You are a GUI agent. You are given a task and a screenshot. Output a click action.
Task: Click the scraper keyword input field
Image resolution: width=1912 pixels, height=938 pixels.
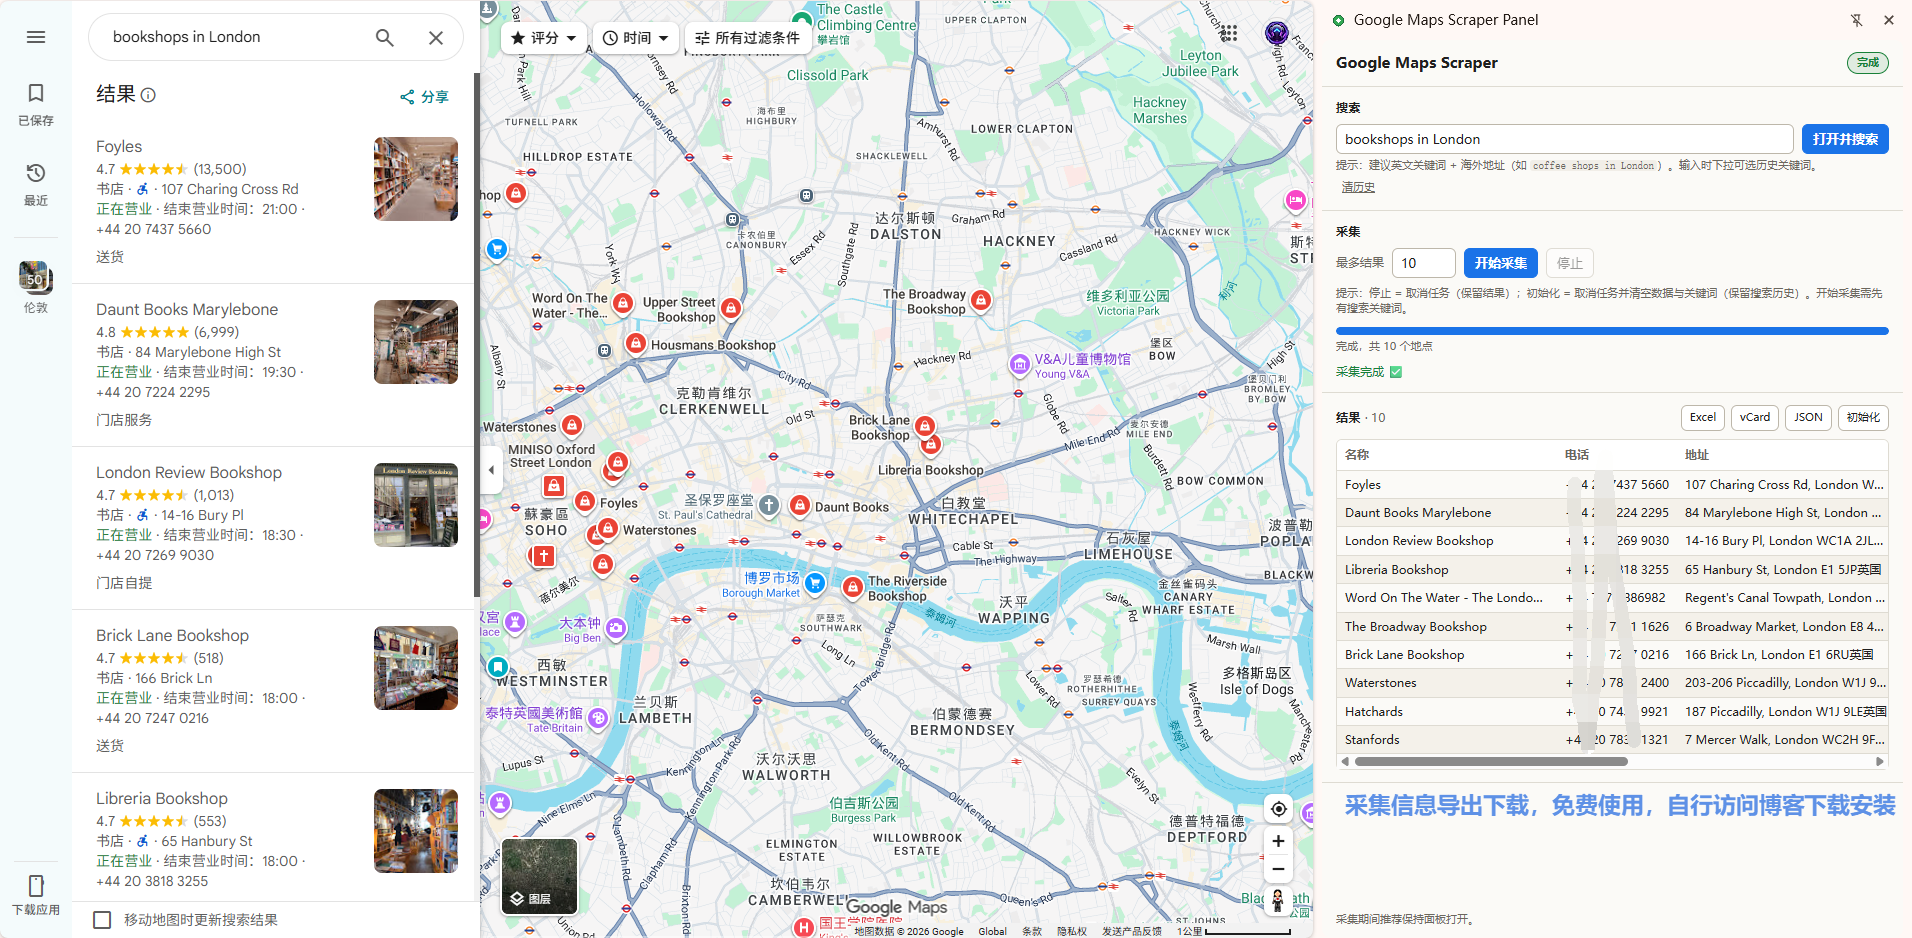1564,139
